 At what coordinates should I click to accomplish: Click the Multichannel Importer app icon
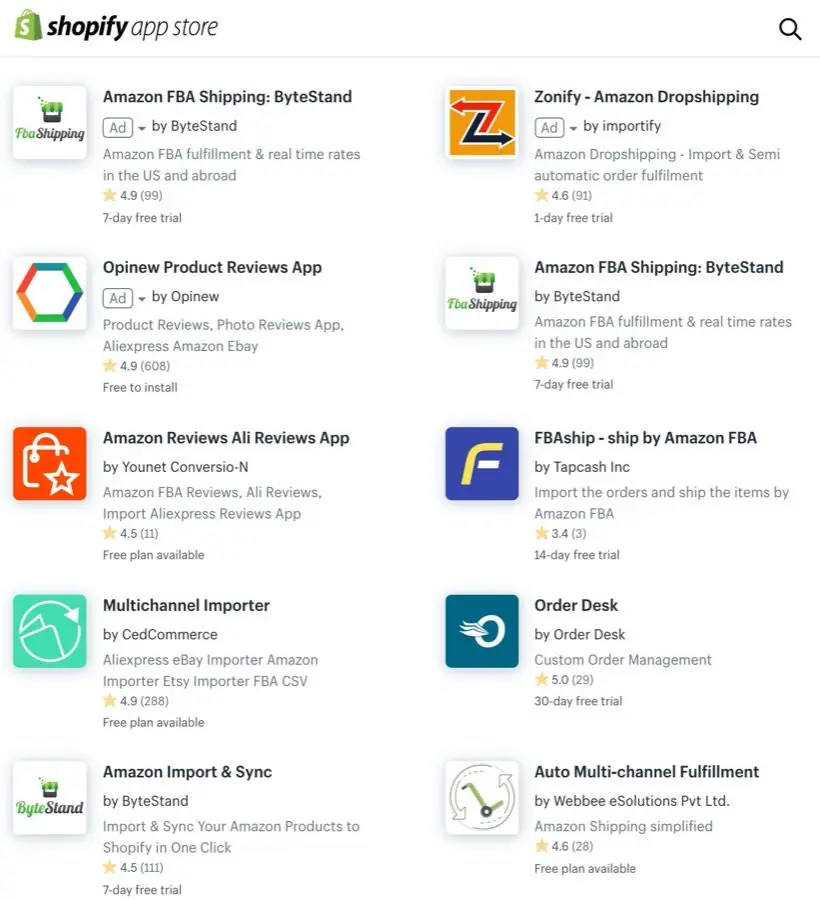coord(50,631)
